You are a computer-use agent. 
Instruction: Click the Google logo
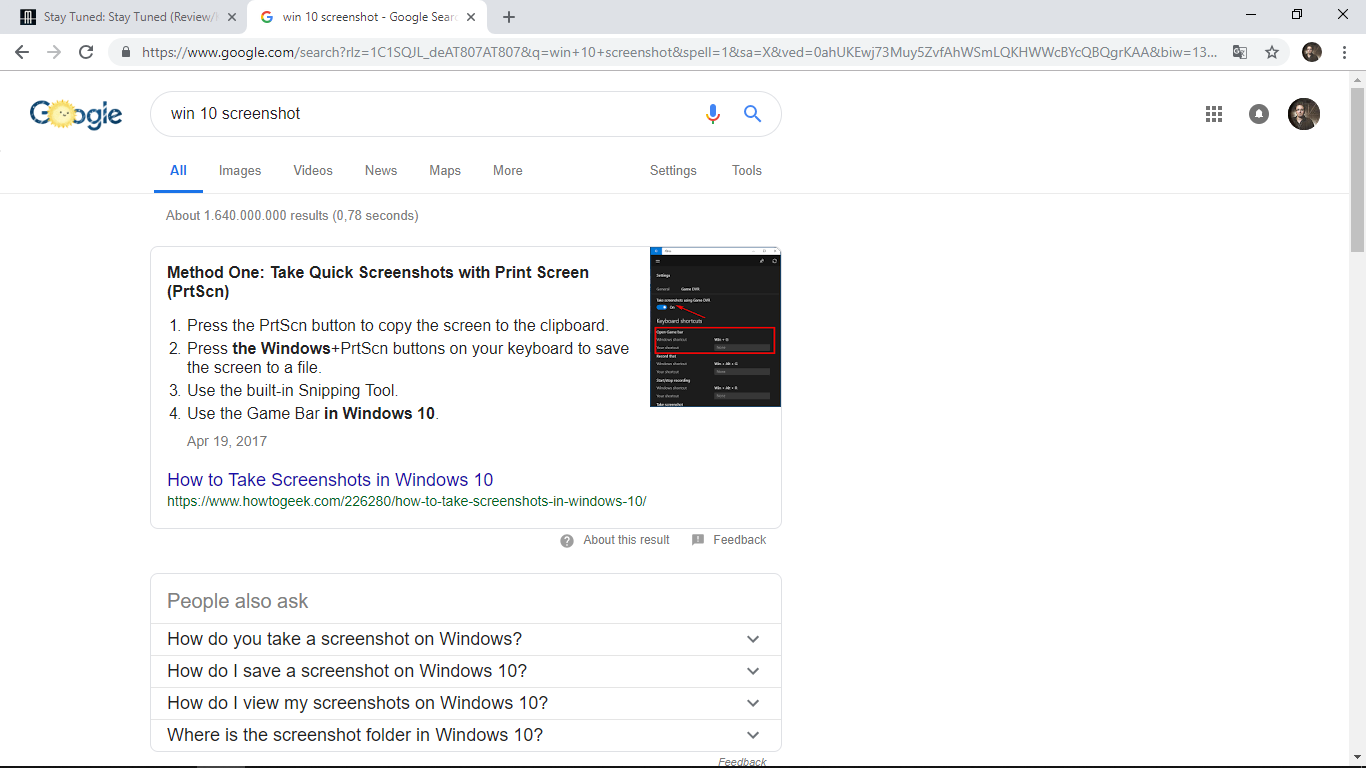click(x=76, y=114)
